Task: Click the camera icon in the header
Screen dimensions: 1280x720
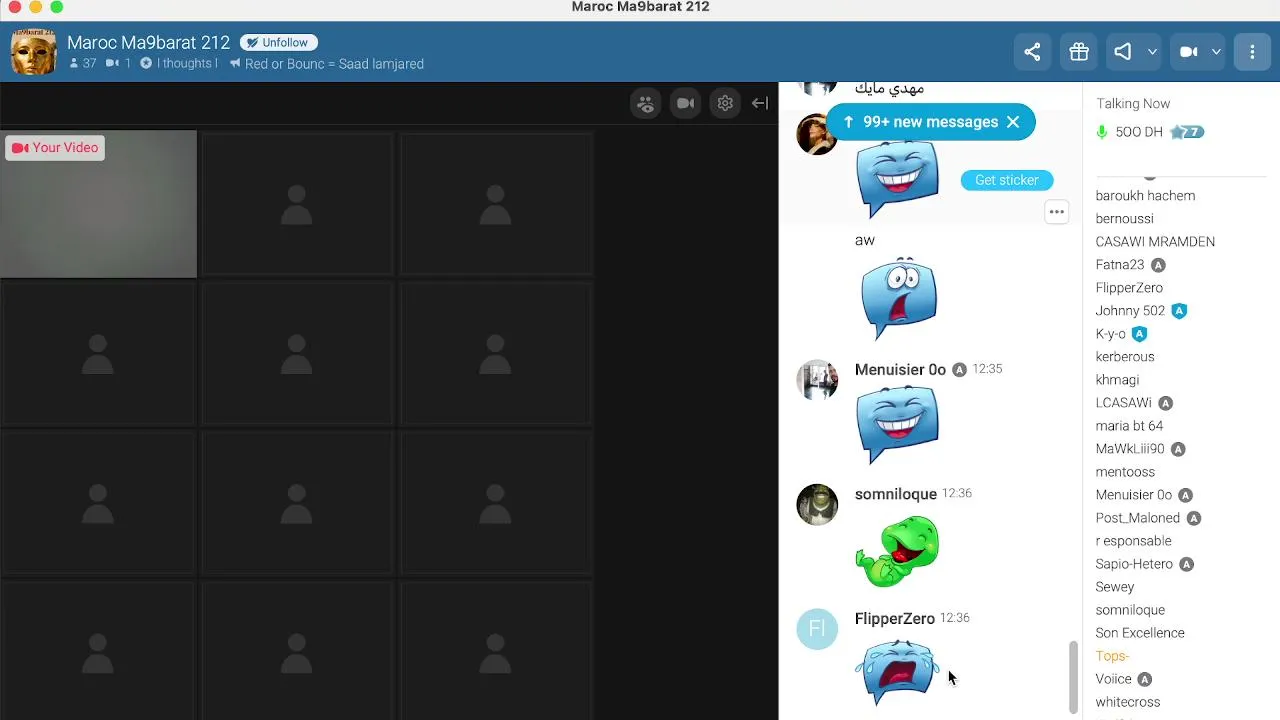Action: 1188,52
